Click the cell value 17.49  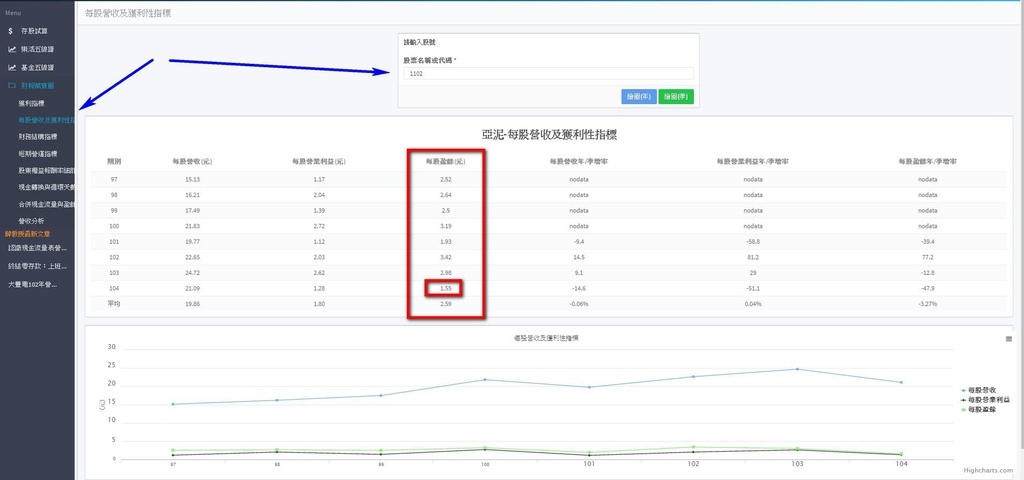(x=192, y=210)
